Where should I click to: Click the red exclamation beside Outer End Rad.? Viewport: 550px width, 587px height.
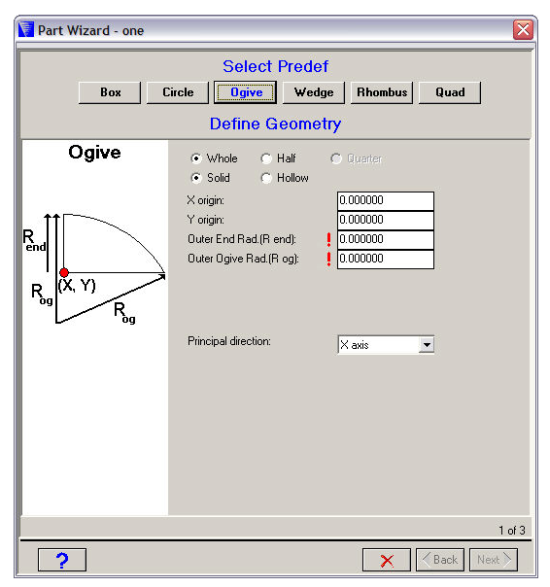329,239
